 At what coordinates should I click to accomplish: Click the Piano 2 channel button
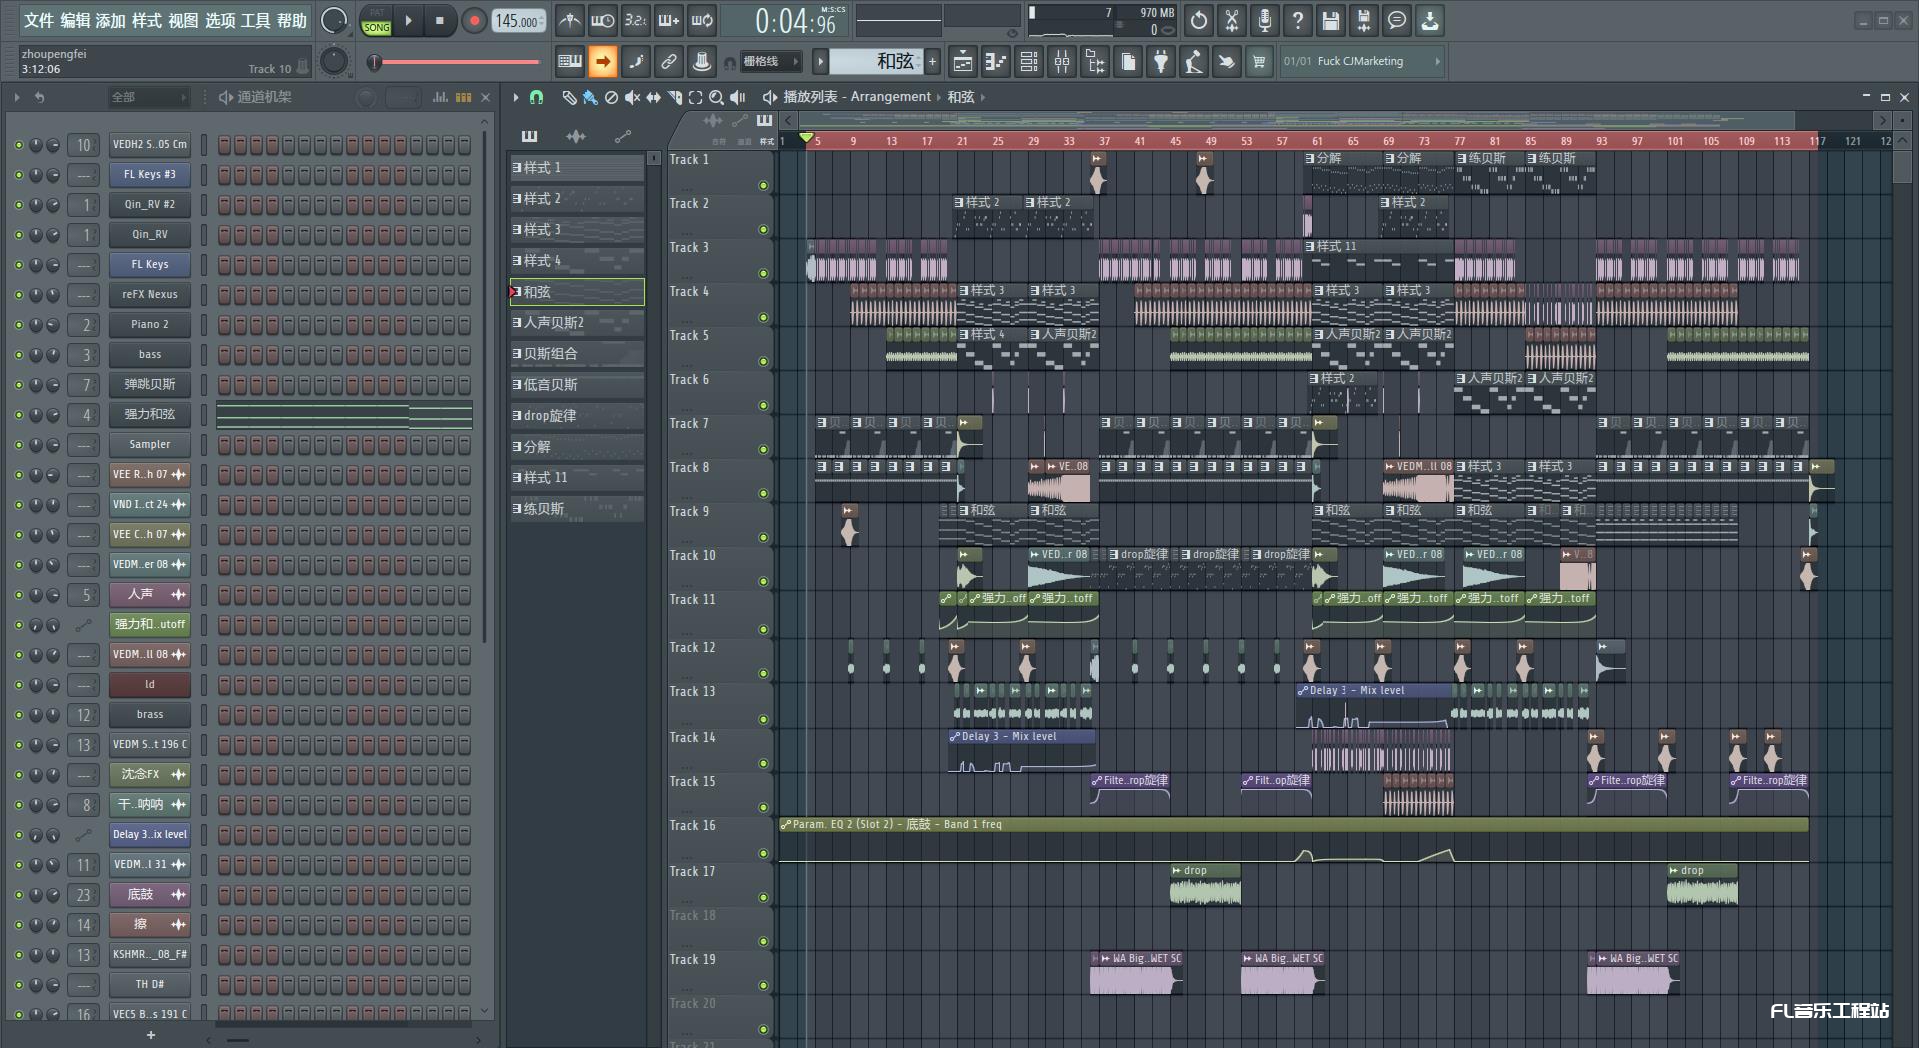(150, 325)
